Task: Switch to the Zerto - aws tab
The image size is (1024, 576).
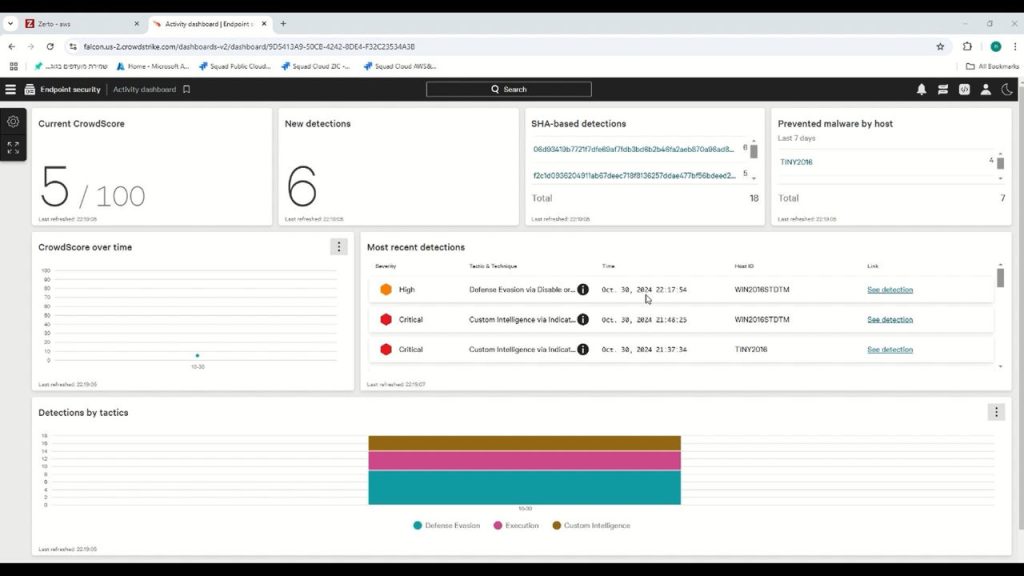Action: tap(74, 23)
